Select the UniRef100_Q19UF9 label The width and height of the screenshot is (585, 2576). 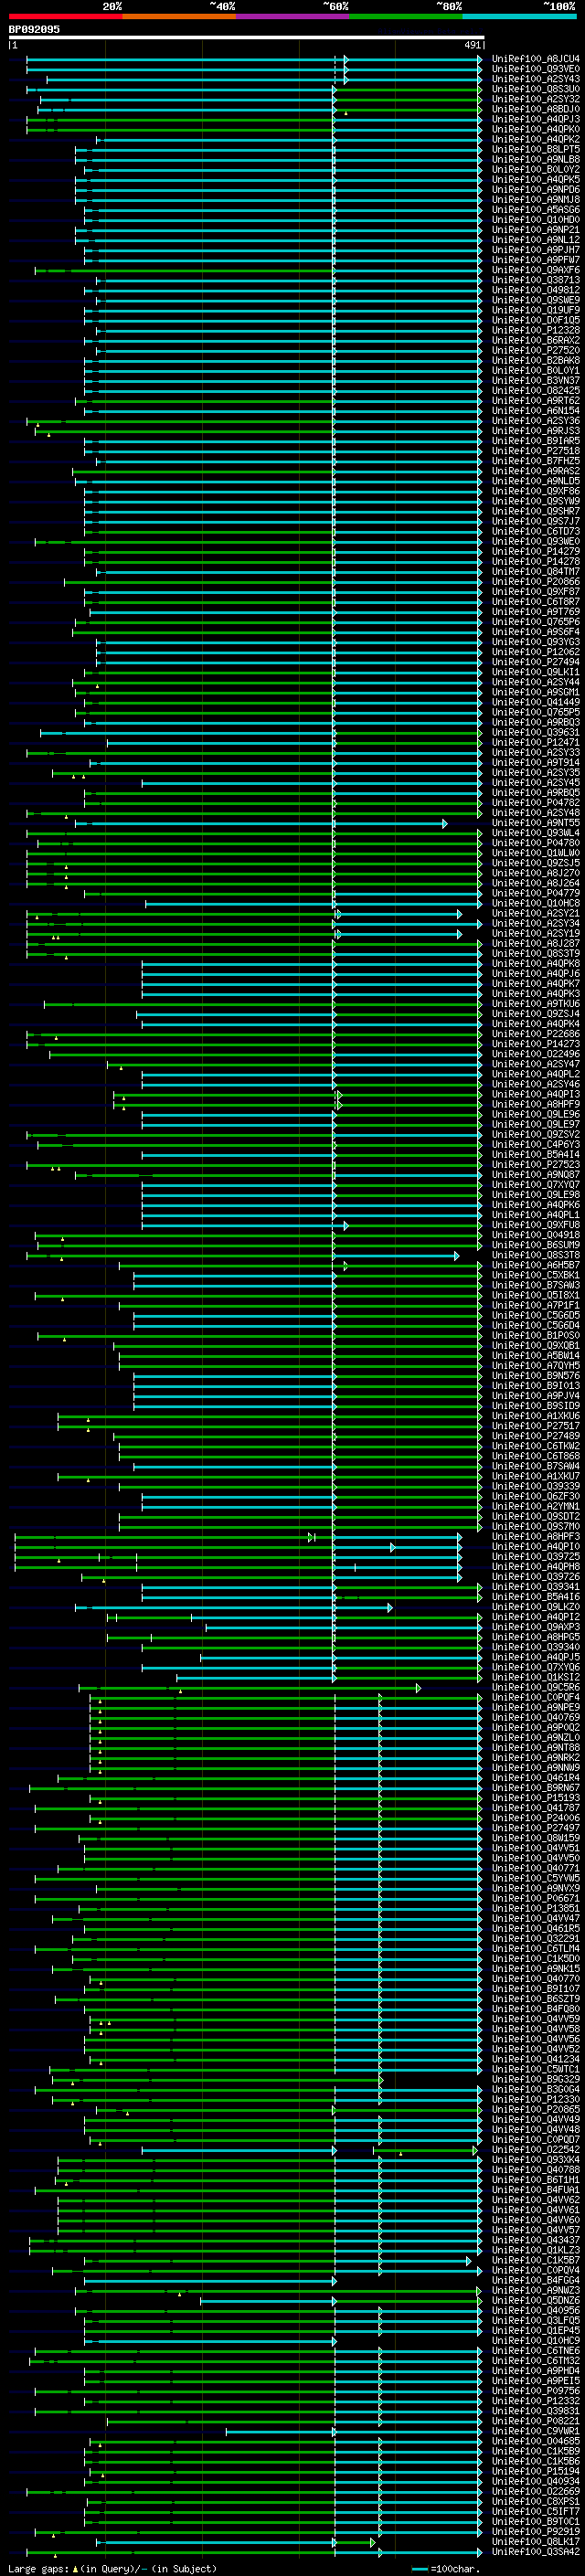[x=536, y=310]
